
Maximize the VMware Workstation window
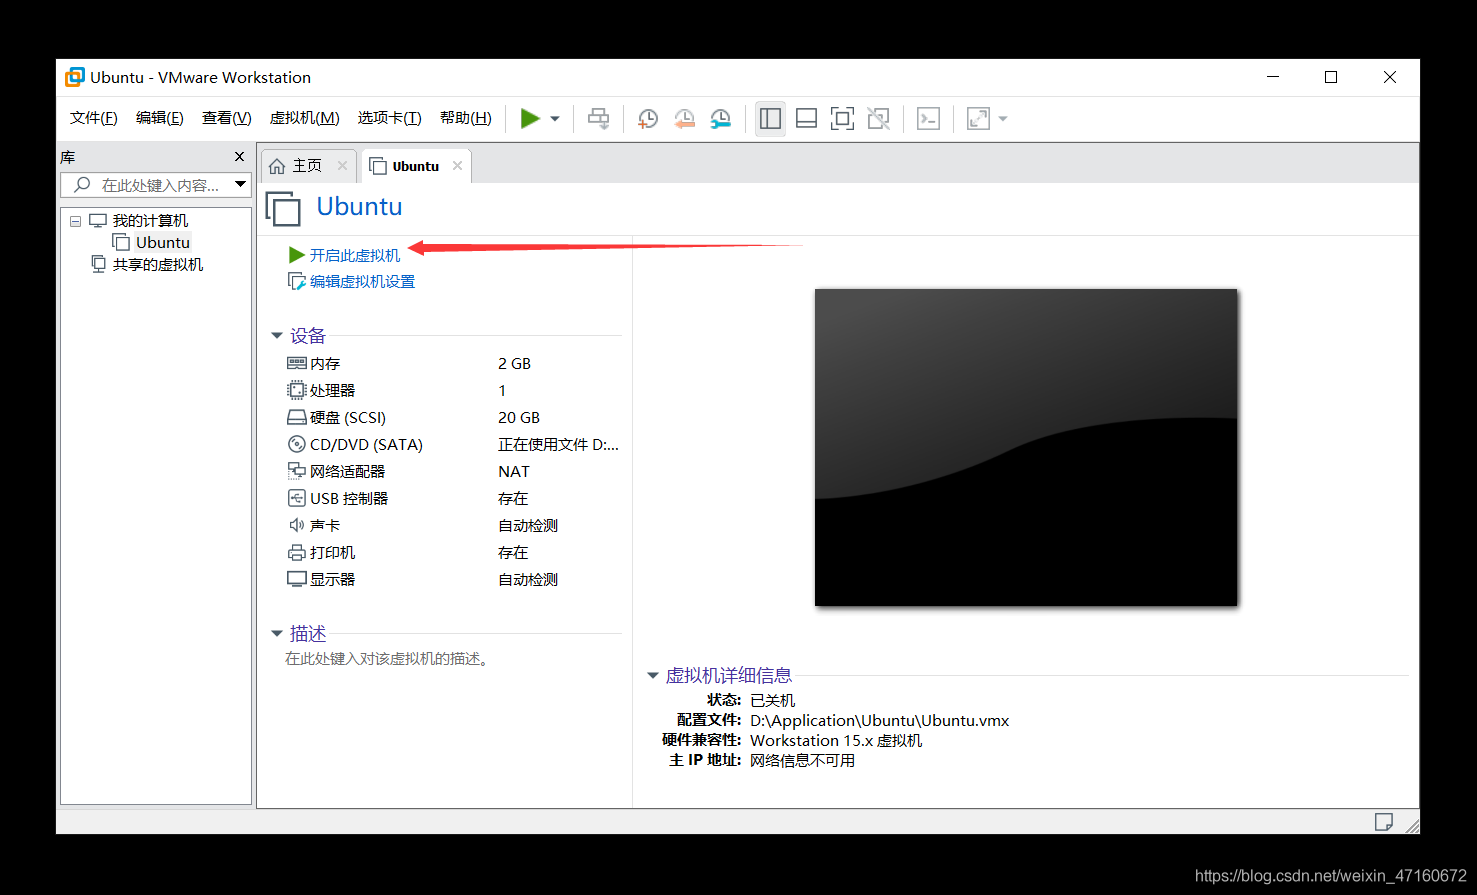point(1331,77)
